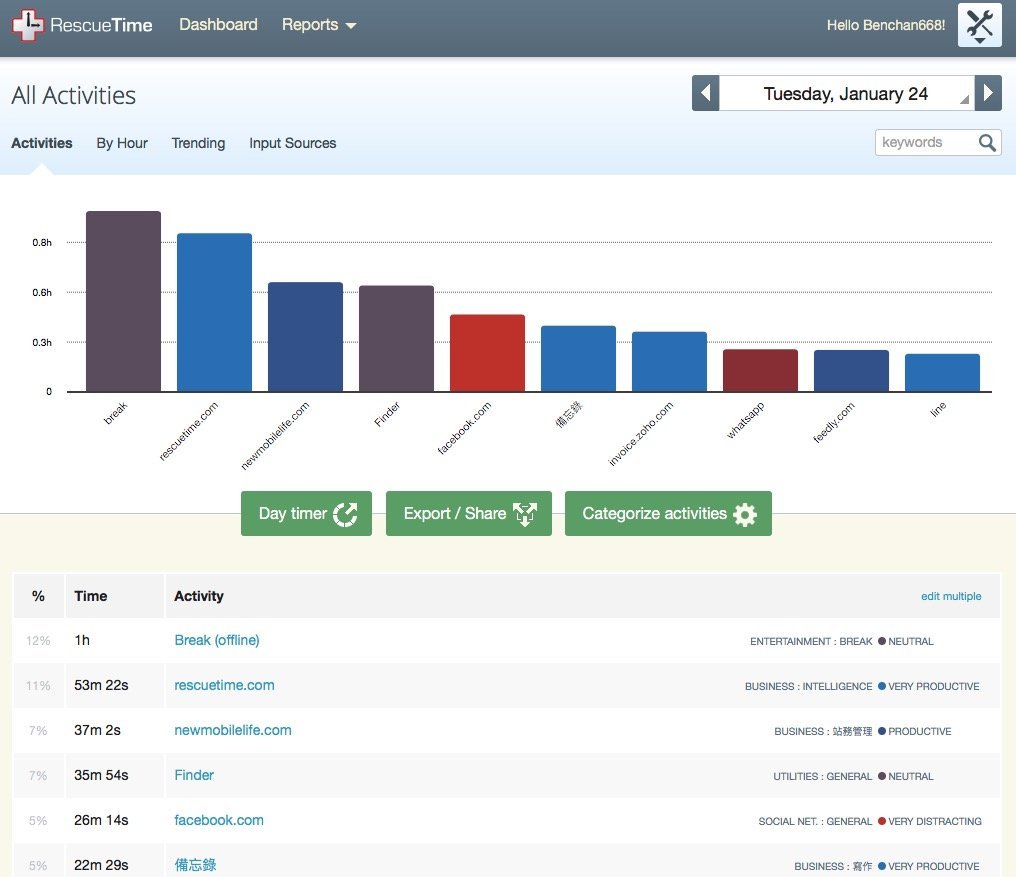Viewport: 1016px width, 877px height.
Task: Switch to the Trending tab
Action: (198, 143)
